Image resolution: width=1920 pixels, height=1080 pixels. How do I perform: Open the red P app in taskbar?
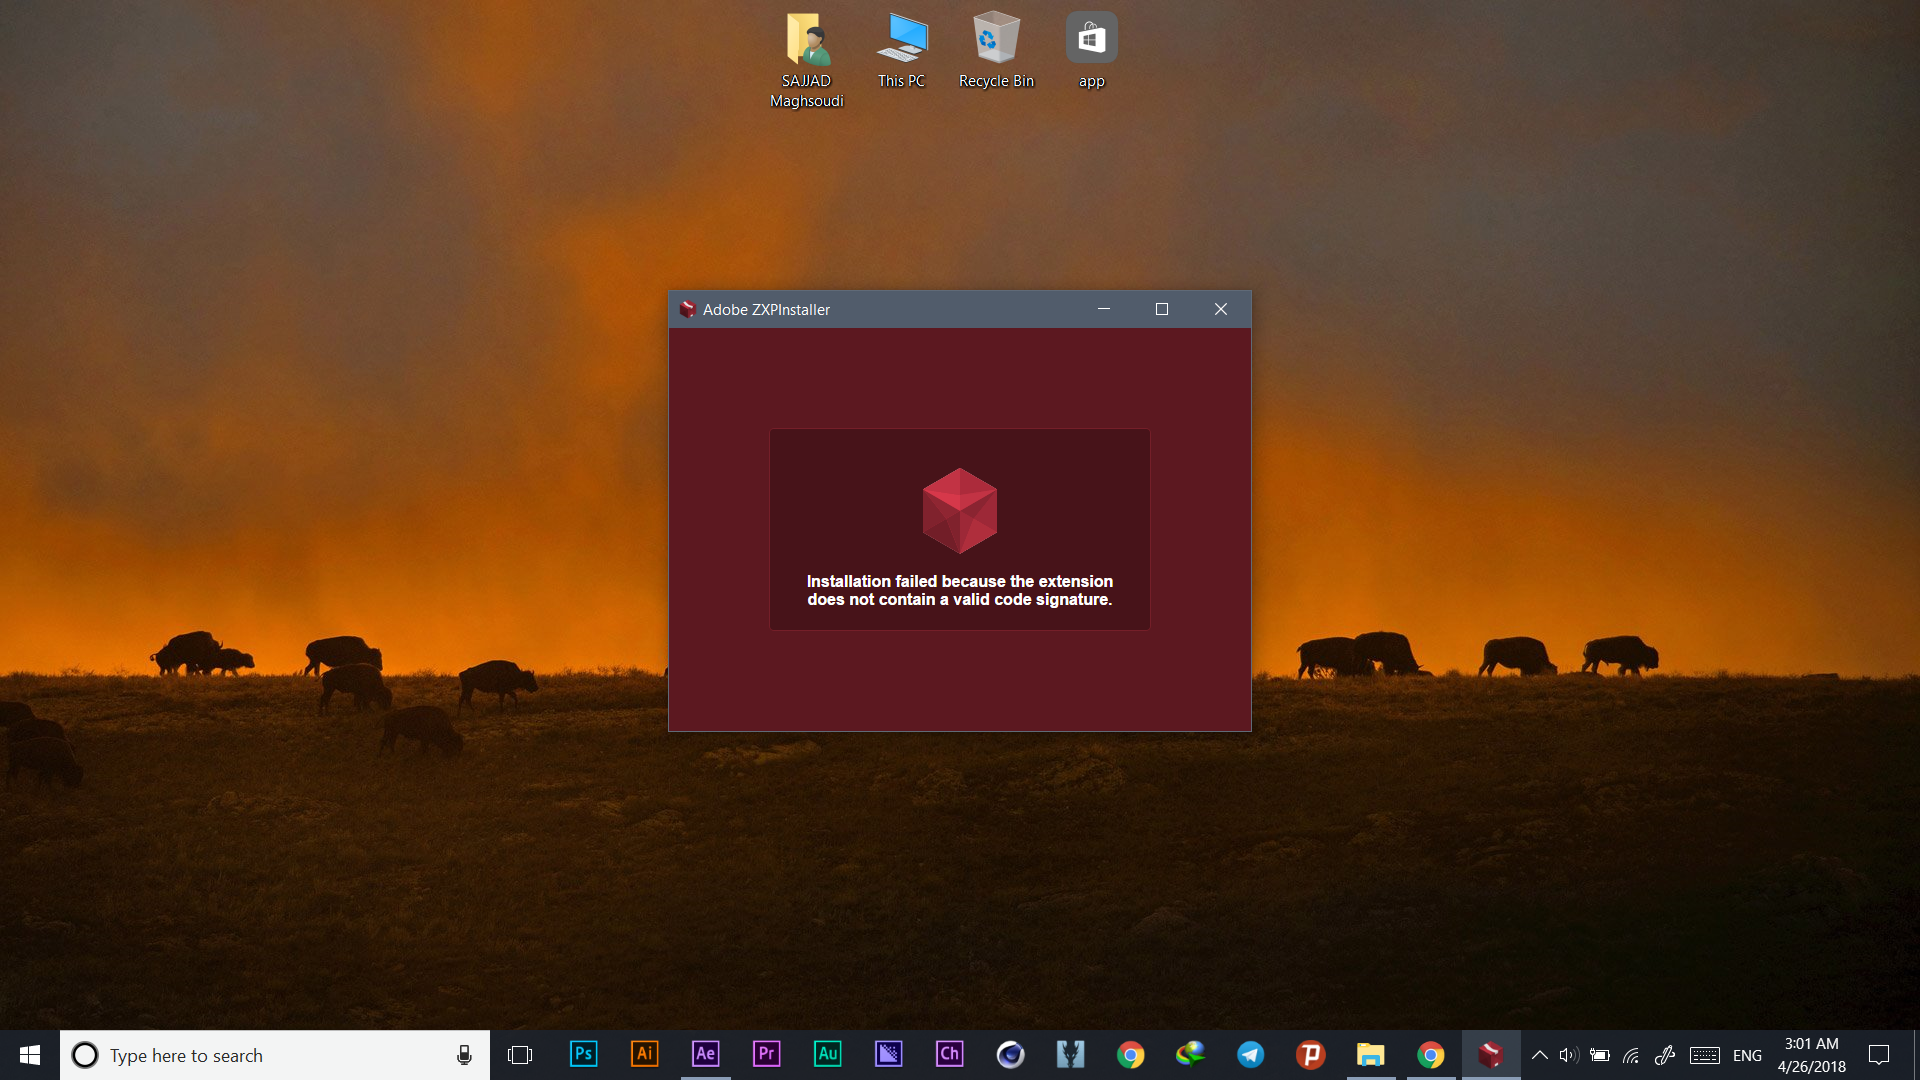[x=1311, y=1054]
